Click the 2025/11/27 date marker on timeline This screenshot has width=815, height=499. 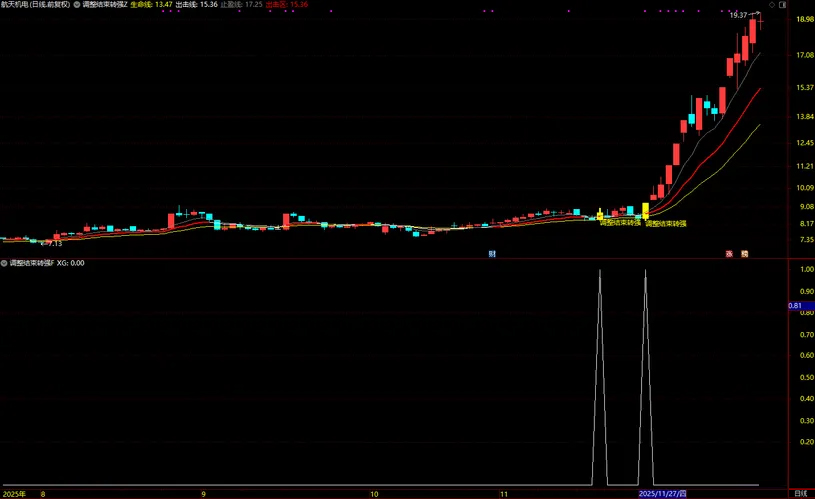662,494
